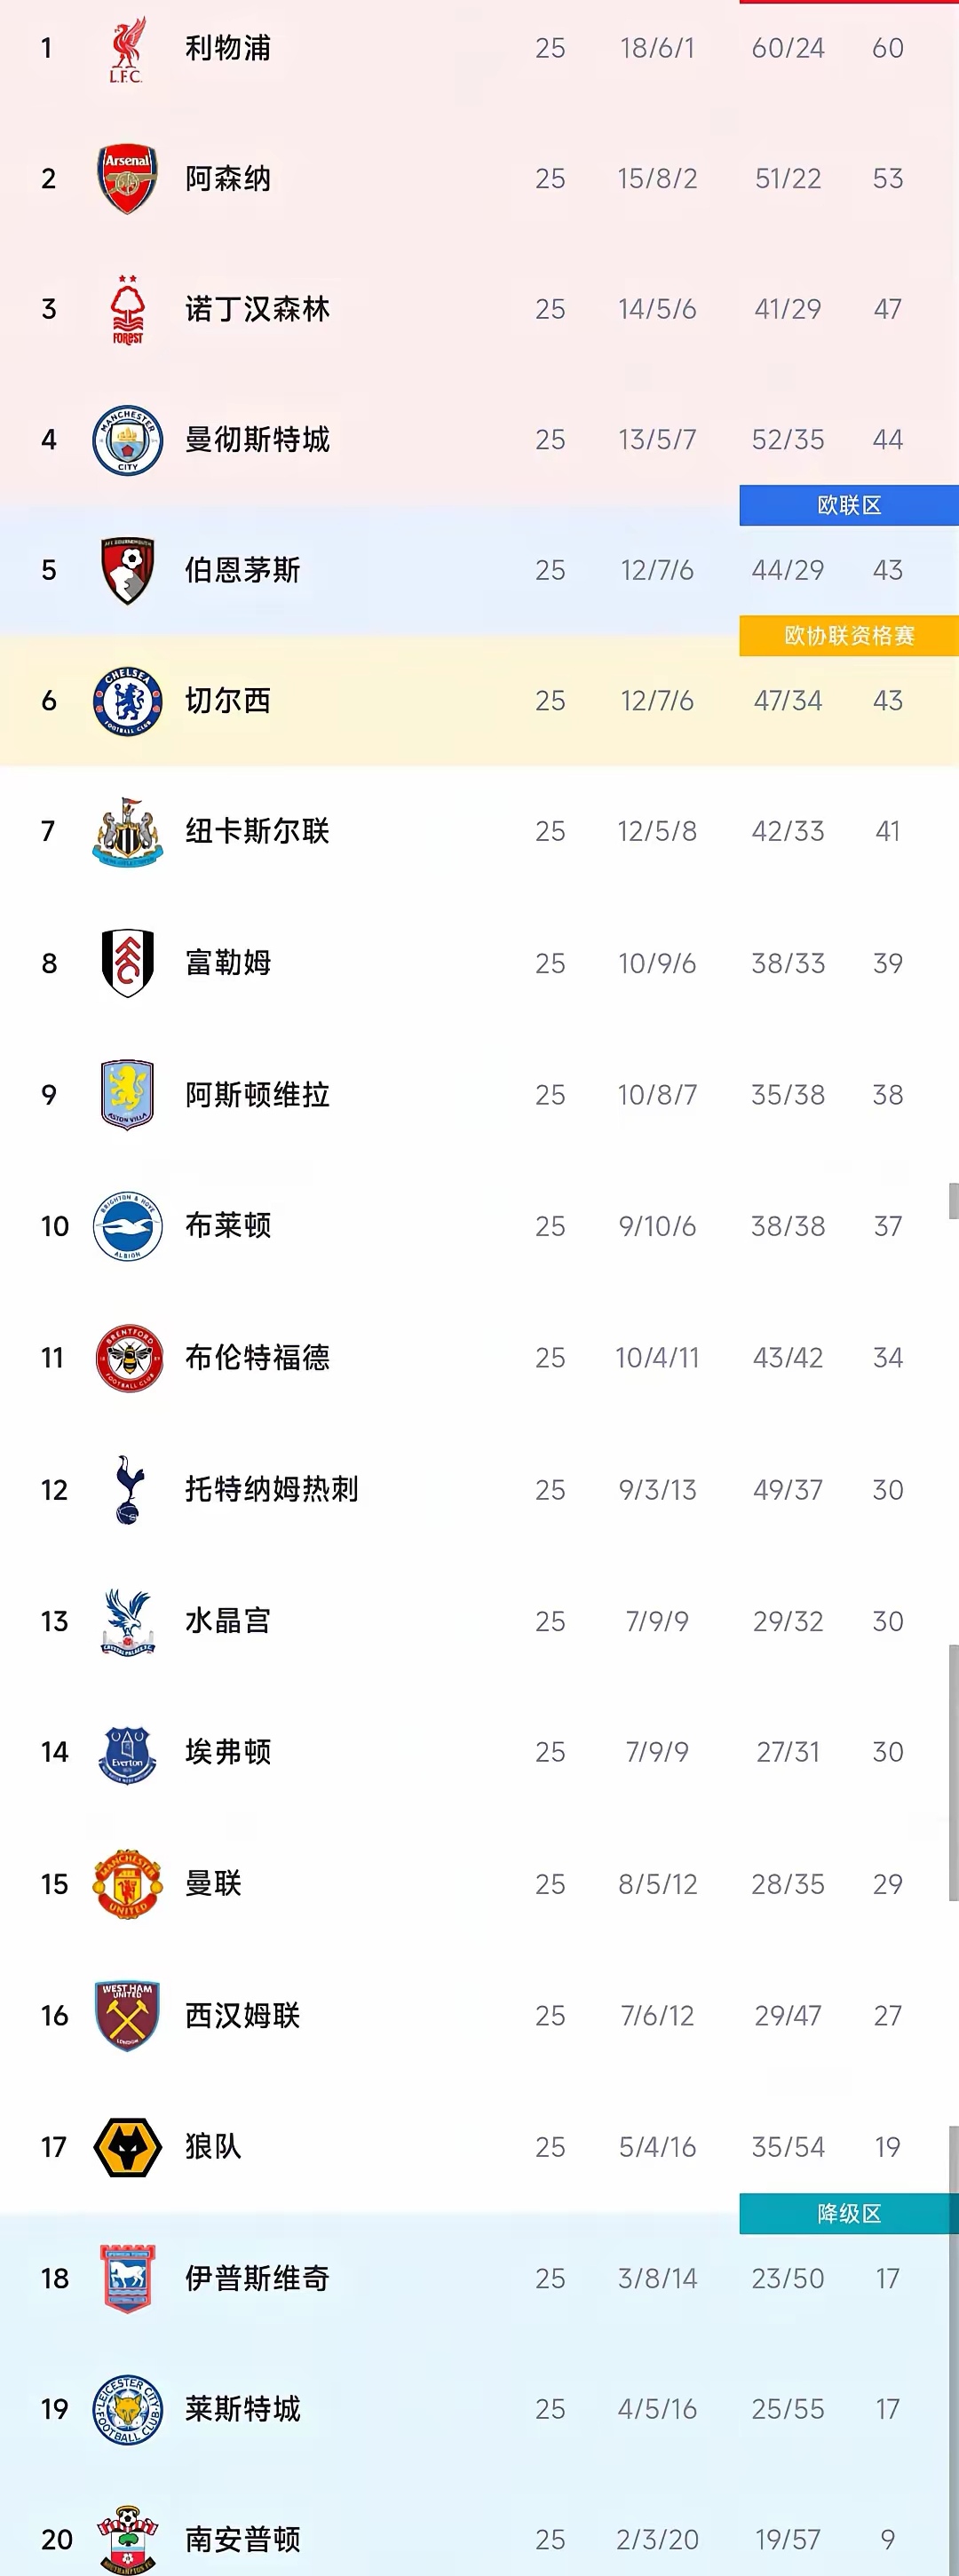Tap the Newcastle United crest
This screenshot has width=959, height=2576.
click(x=127, y=831)
